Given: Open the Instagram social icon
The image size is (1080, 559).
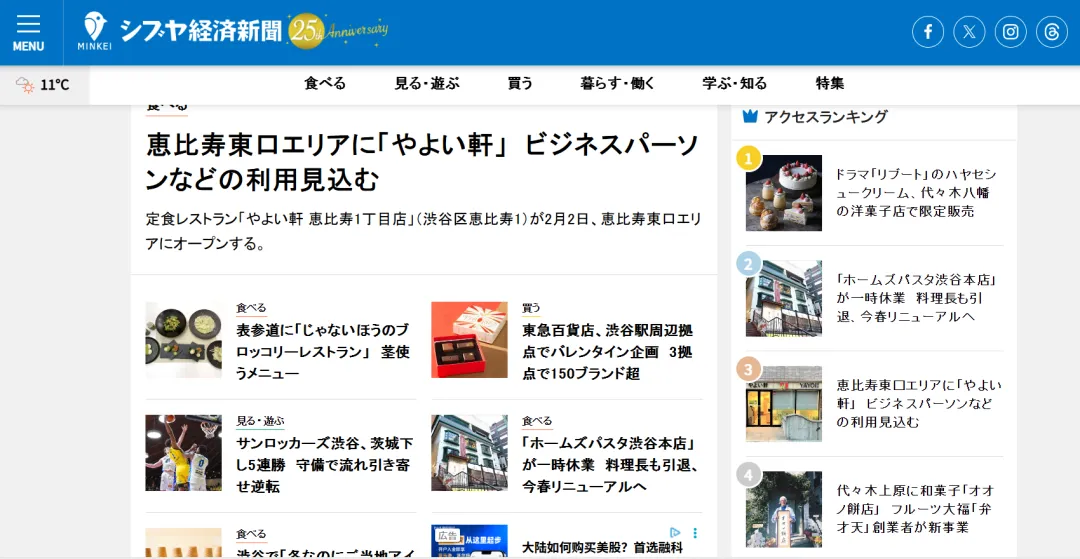Looking at the screenshot, I should tap(1010, 32).
